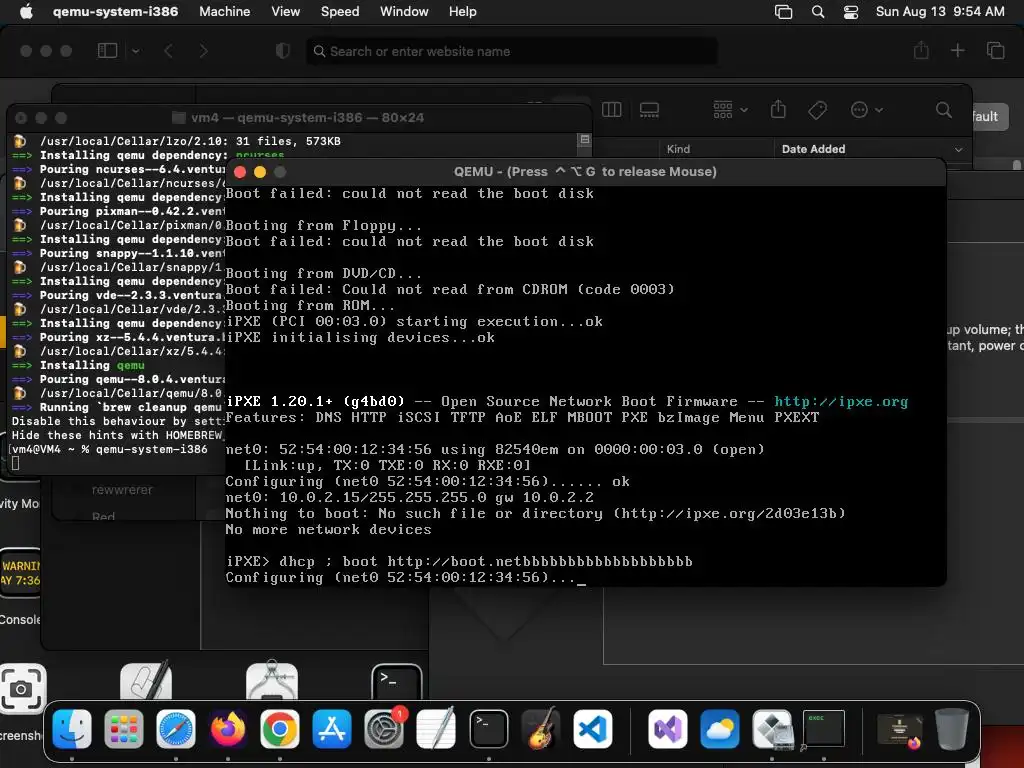Open App Store from the dock
This screenshot has width=1024, height=768.
tap(332, 729)
